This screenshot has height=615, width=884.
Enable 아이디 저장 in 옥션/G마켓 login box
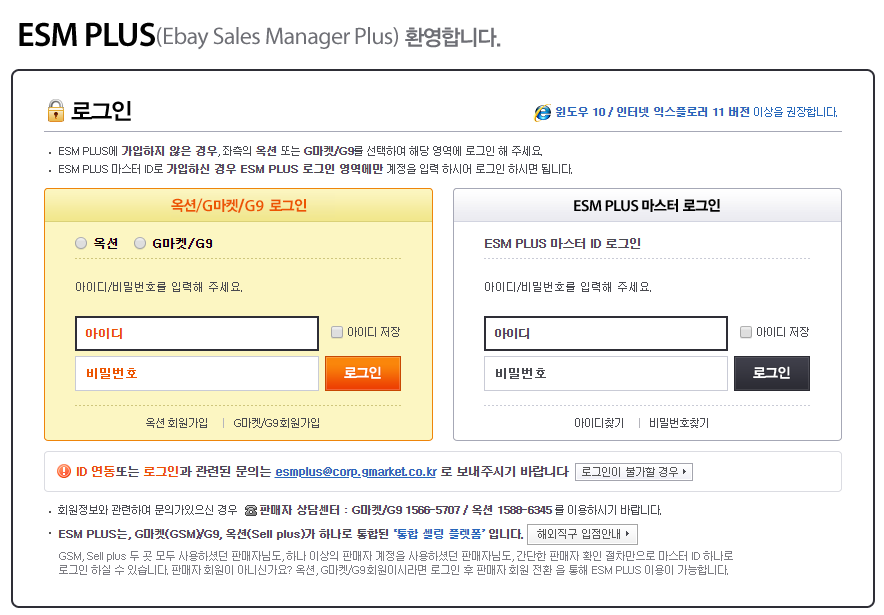tap(337, 332)
